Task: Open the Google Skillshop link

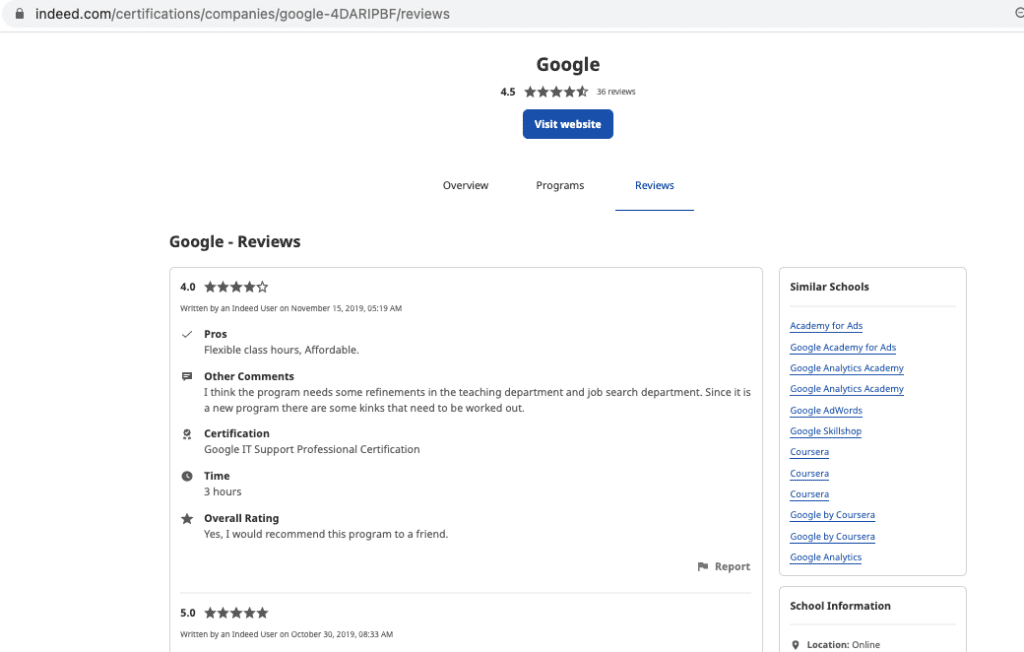Action: point(825,431)
